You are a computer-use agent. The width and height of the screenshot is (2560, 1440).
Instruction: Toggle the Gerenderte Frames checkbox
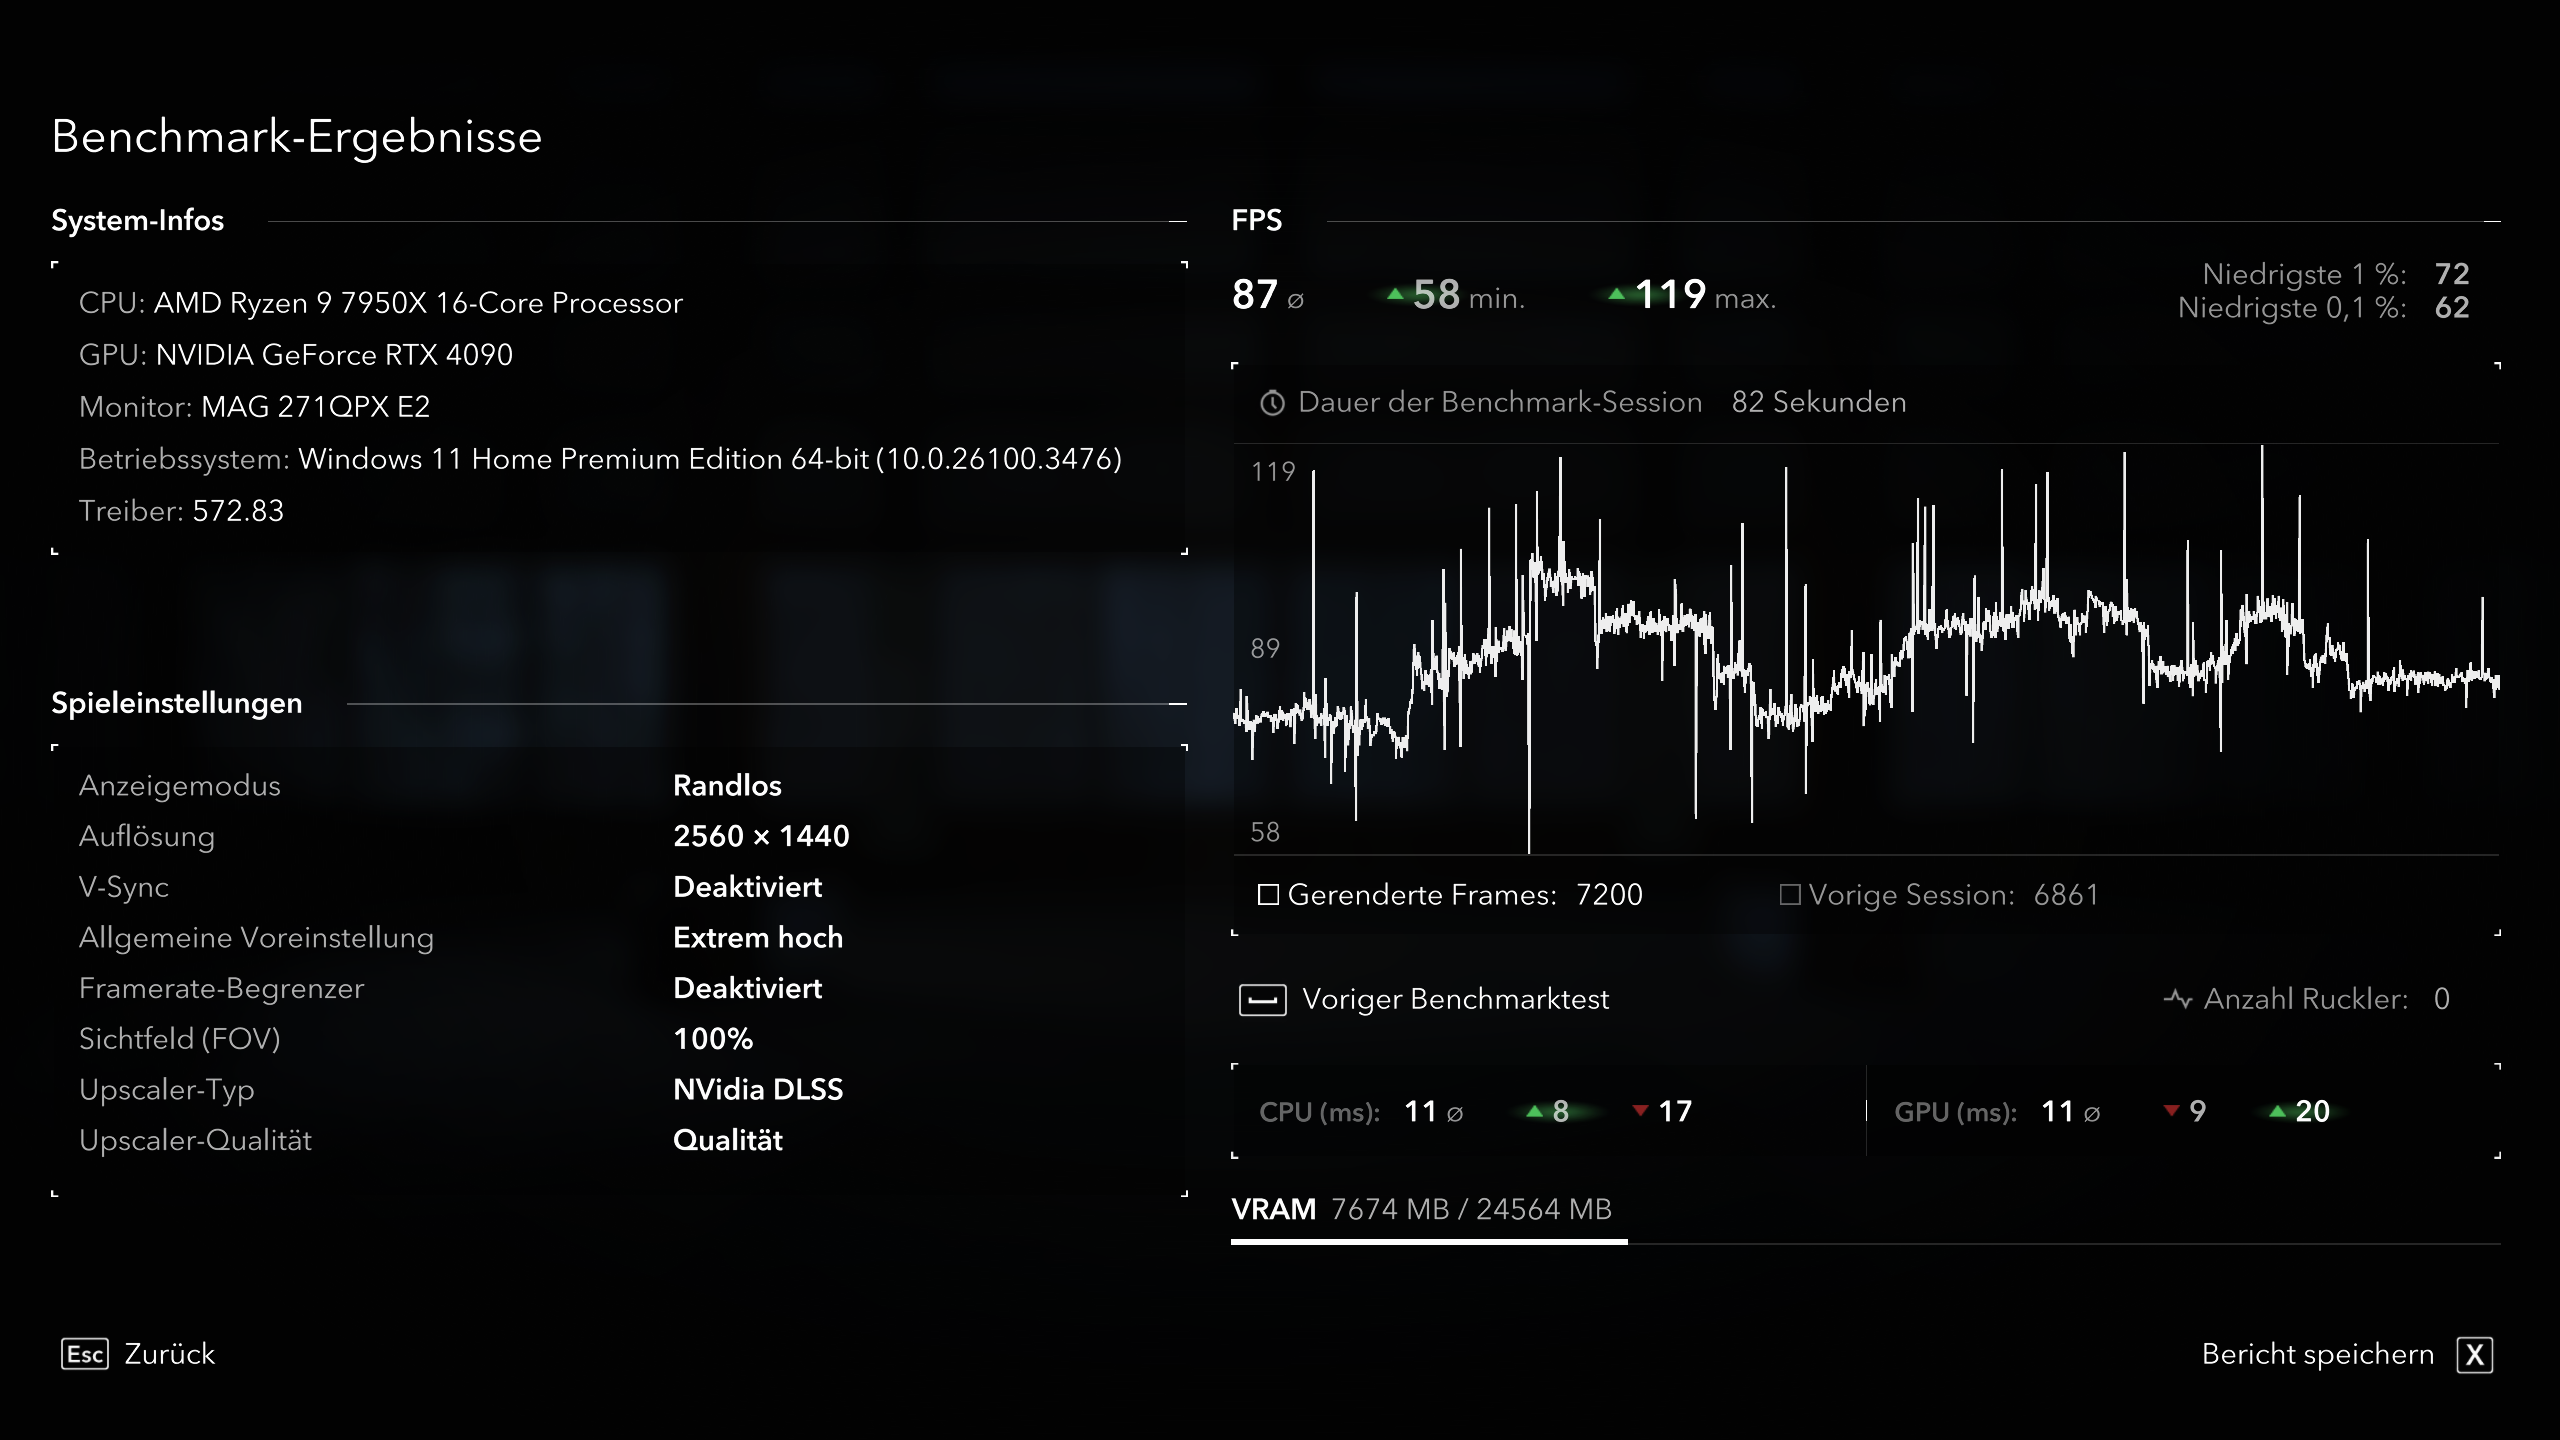click(x=1268, y=894)
